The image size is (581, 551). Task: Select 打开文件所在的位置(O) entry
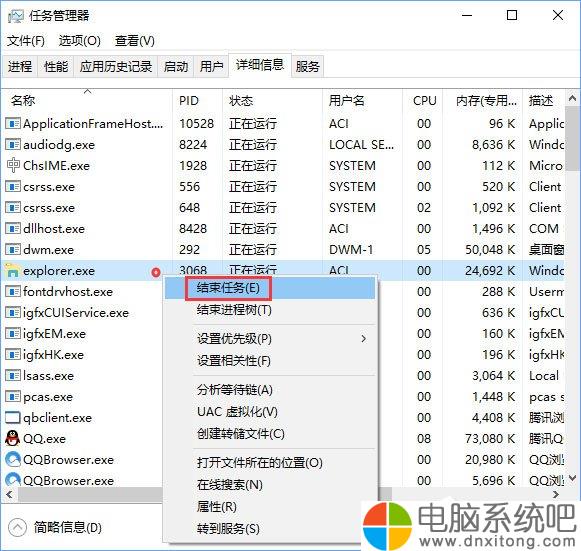click(259, 463)
